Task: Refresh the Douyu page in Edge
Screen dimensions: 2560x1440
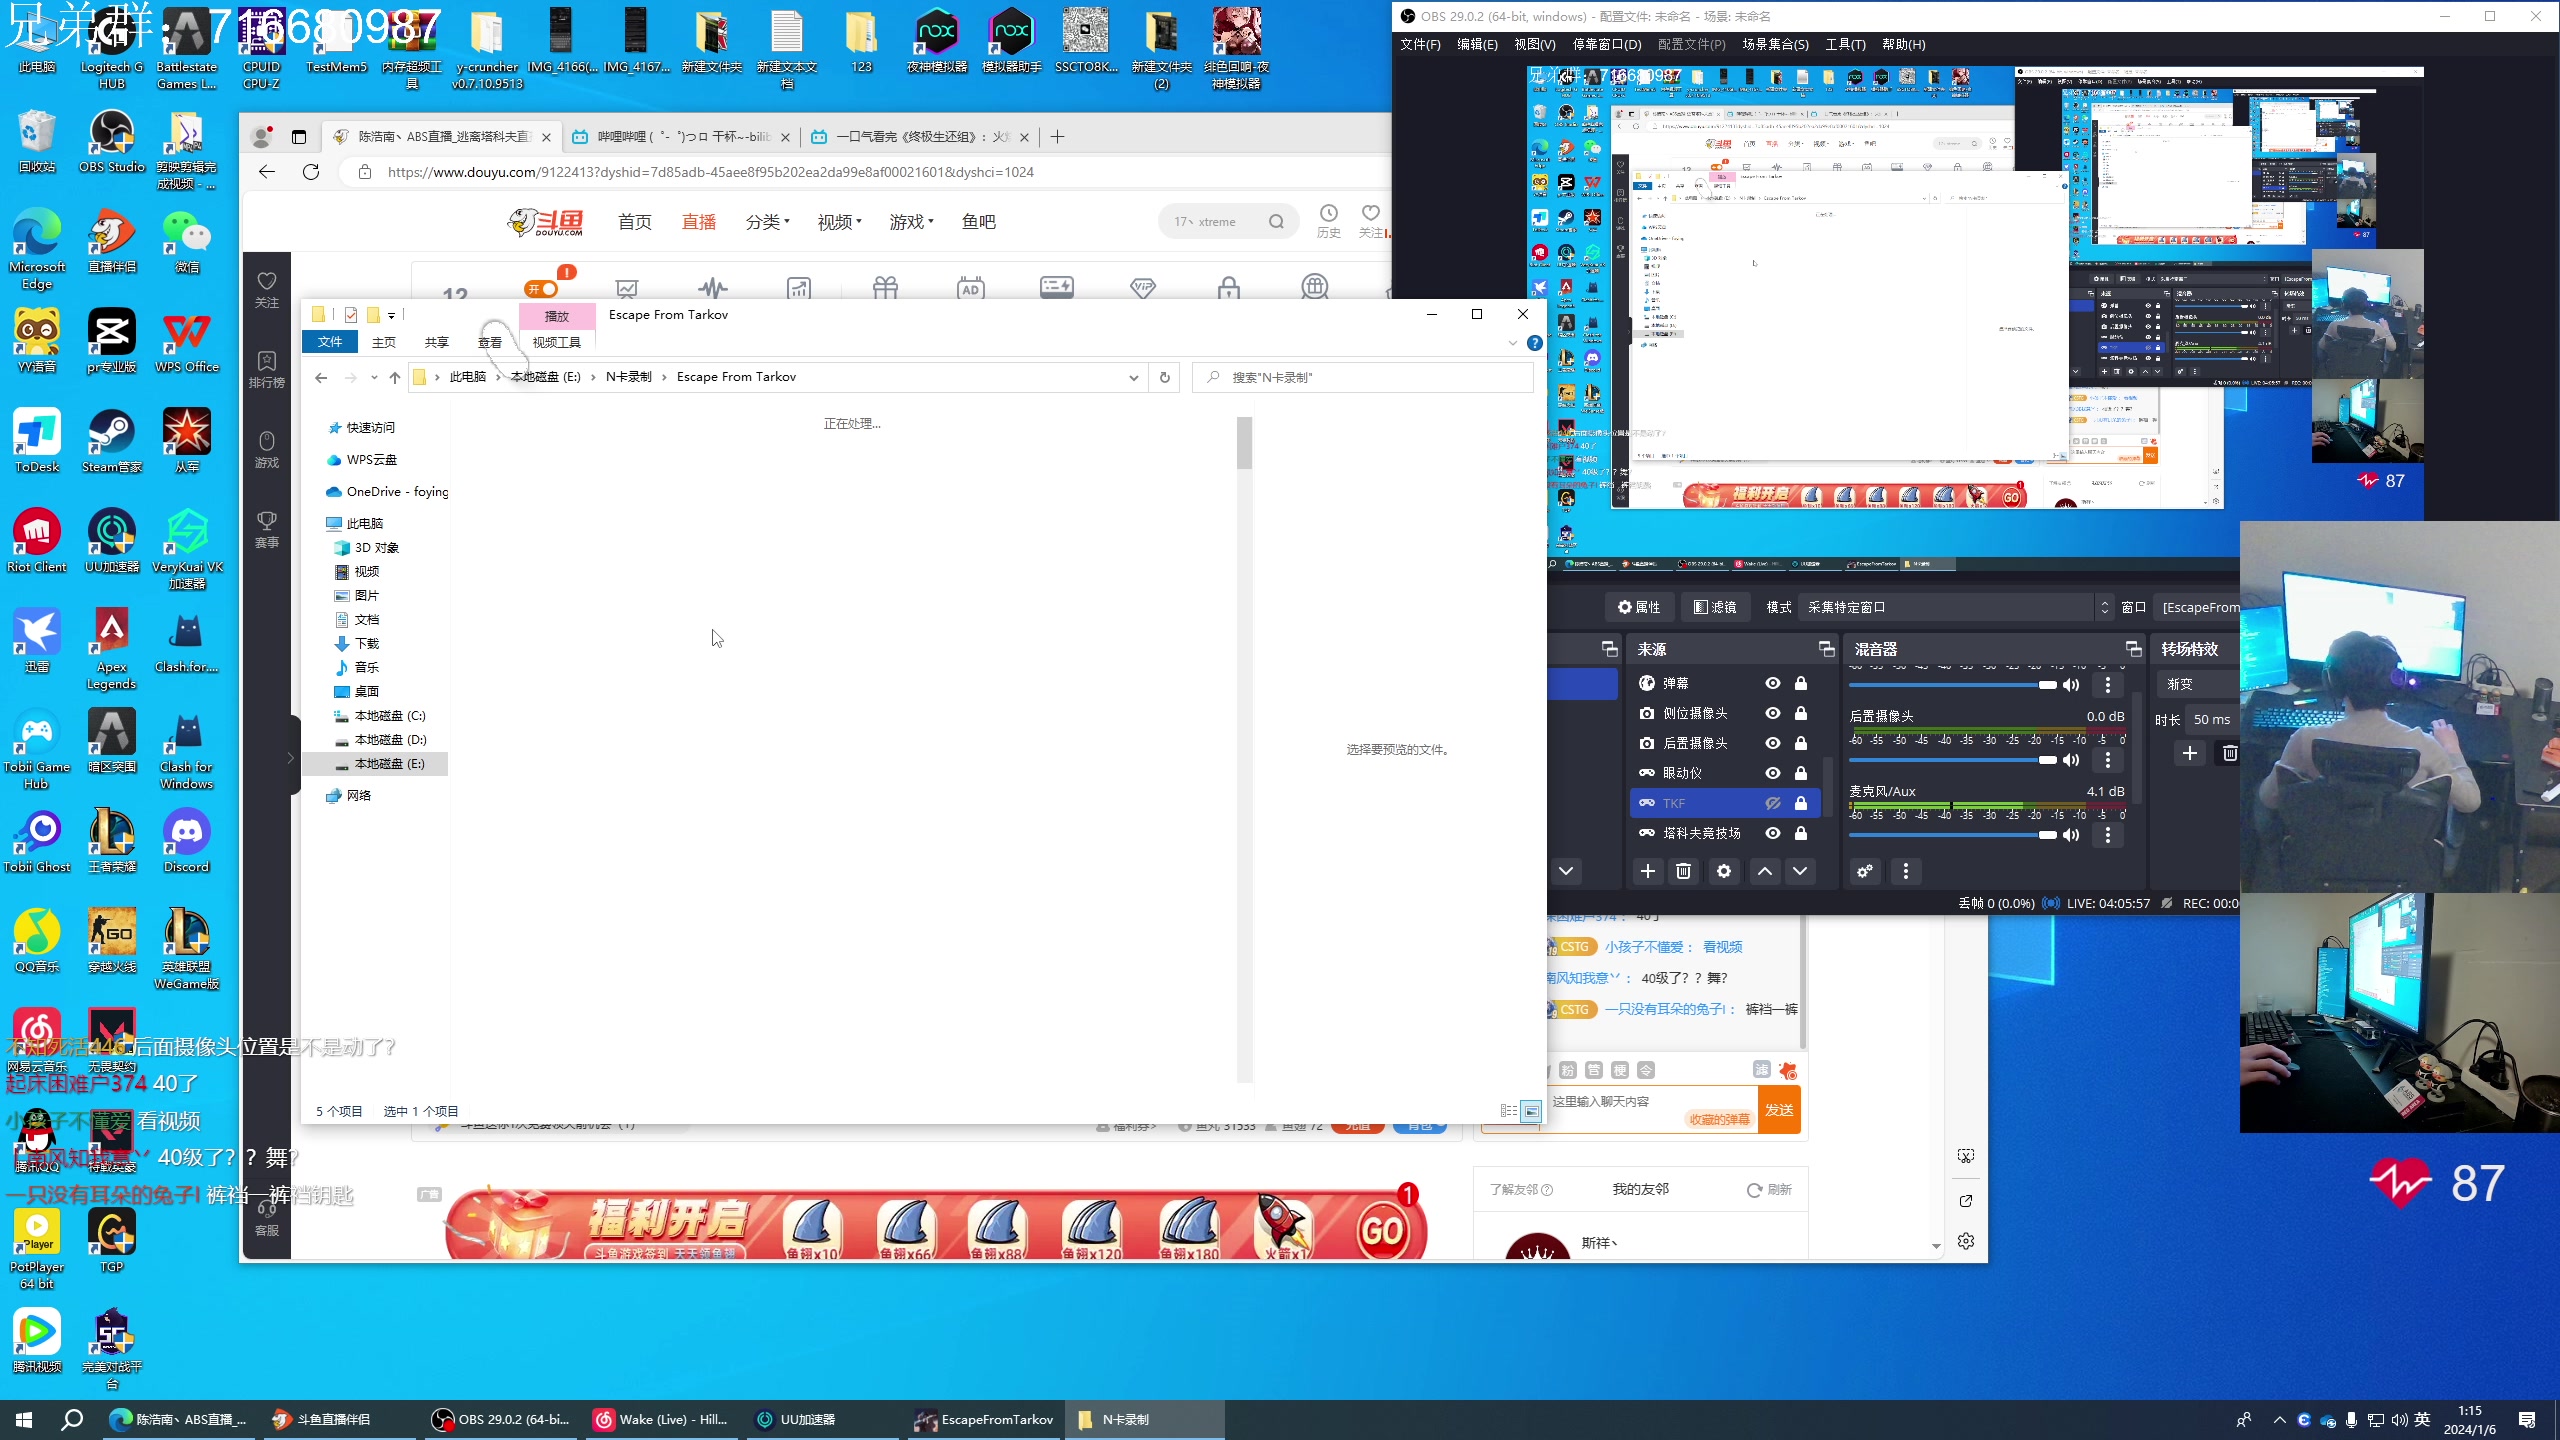Action: pyautogui.click(x=311, y=172)
